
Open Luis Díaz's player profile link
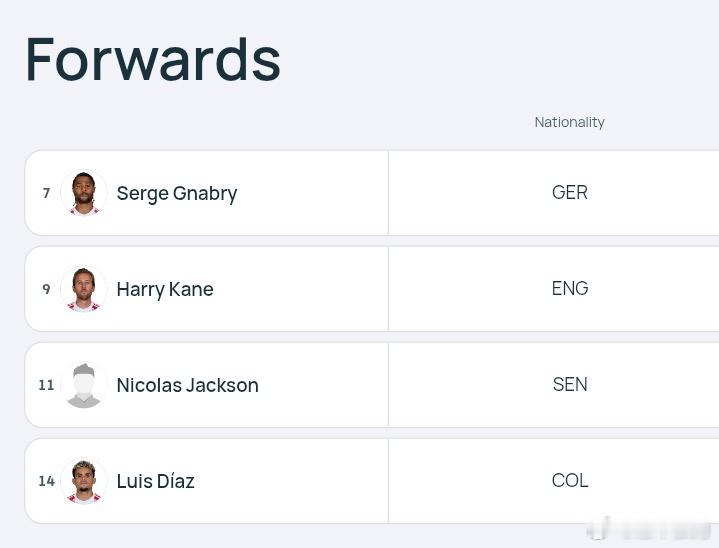pyautogui.click(x=155, y=481)
